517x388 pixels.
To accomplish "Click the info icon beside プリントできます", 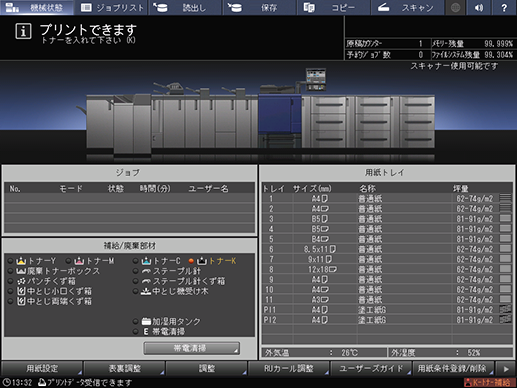I will [23, 31].
